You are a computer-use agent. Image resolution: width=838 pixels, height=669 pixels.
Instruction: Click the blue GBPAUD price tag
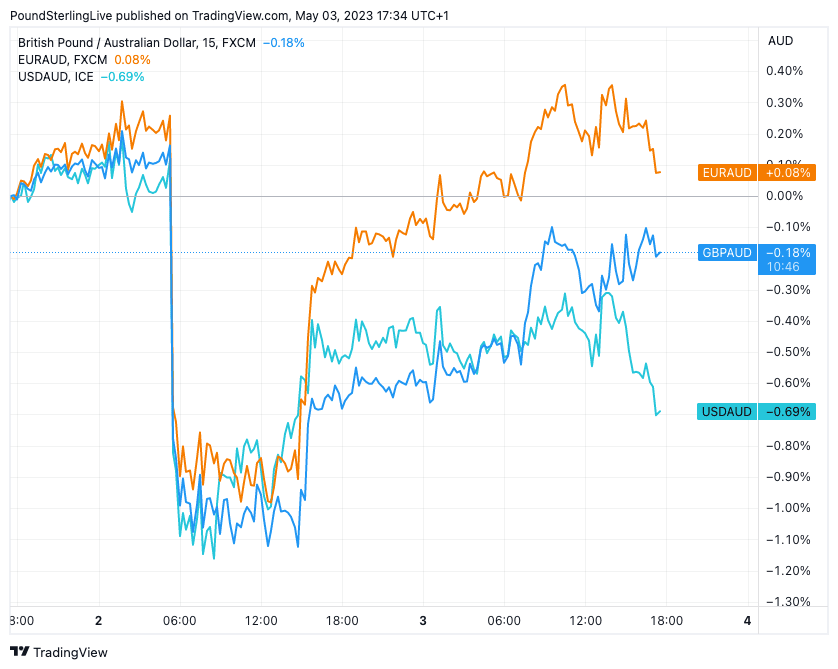click(757, 253)
